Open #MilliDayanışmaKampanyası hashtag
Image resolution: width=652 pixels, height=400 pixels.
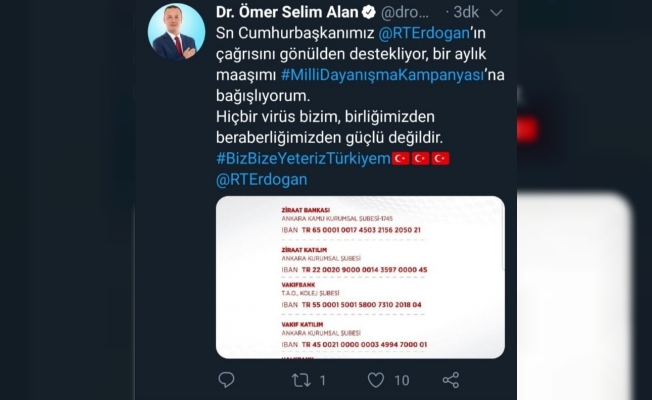[383, 75]
